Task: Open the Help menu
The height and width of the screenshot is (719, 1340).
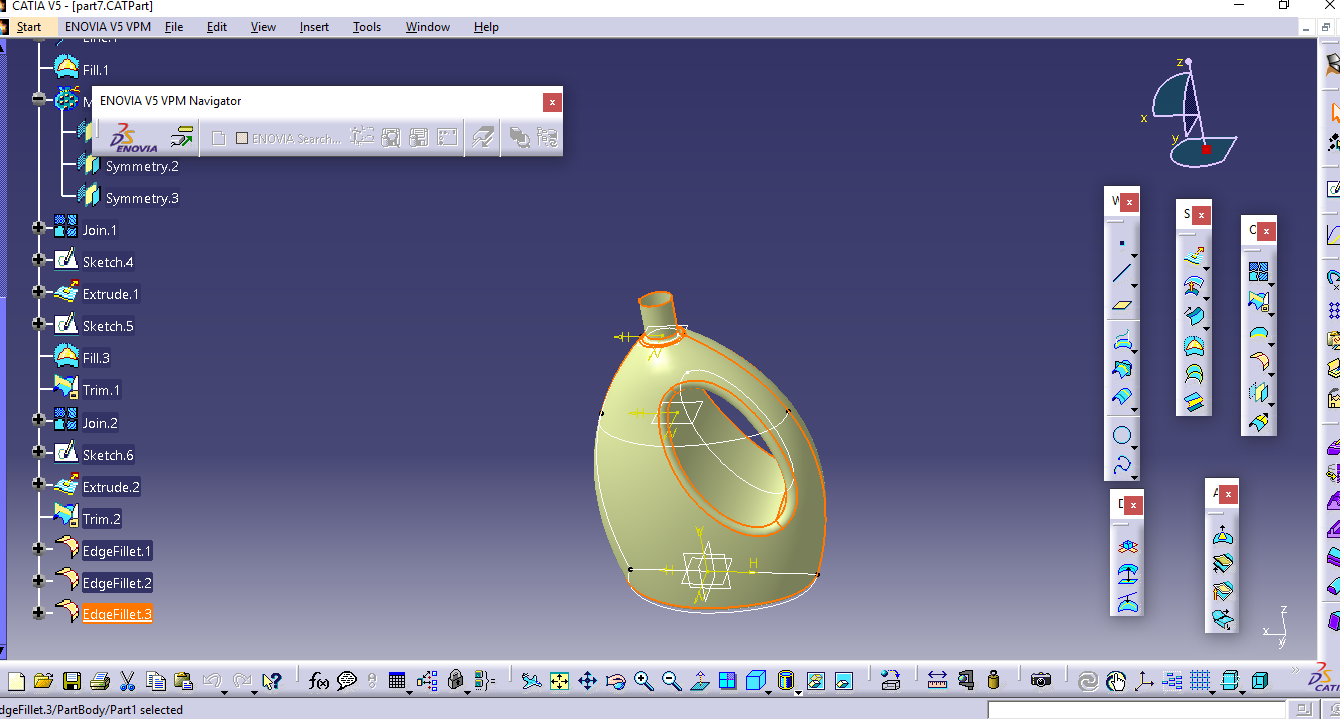Action: tap(486, 27)
